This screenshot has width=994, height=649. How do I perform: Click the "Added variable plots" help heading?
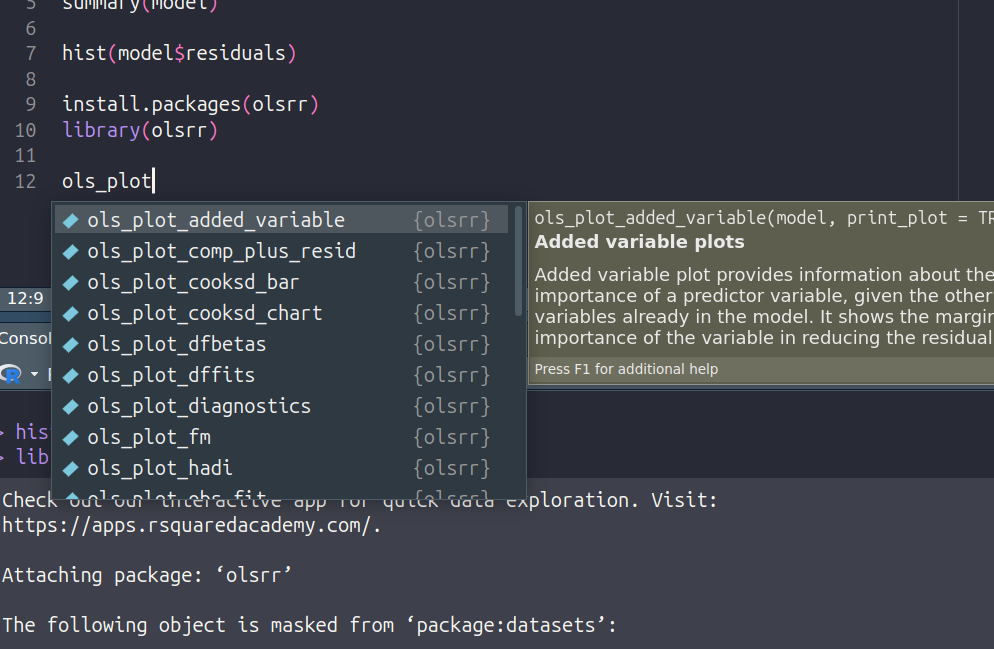[x=639, y=242]
